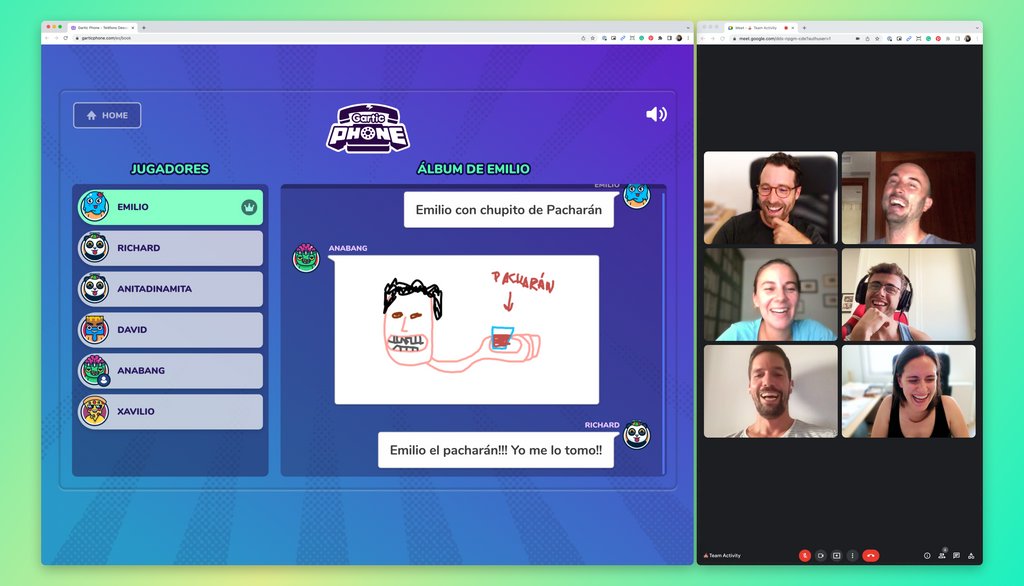Select player RICHARD in the Jugadores list

click(x=170, y=248)
